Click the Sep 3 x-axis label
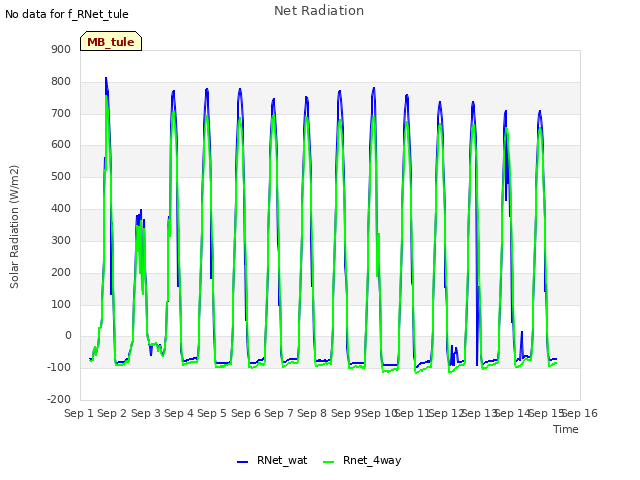The width and height of the screenshot is (640, 480). [x=146, y=413]
